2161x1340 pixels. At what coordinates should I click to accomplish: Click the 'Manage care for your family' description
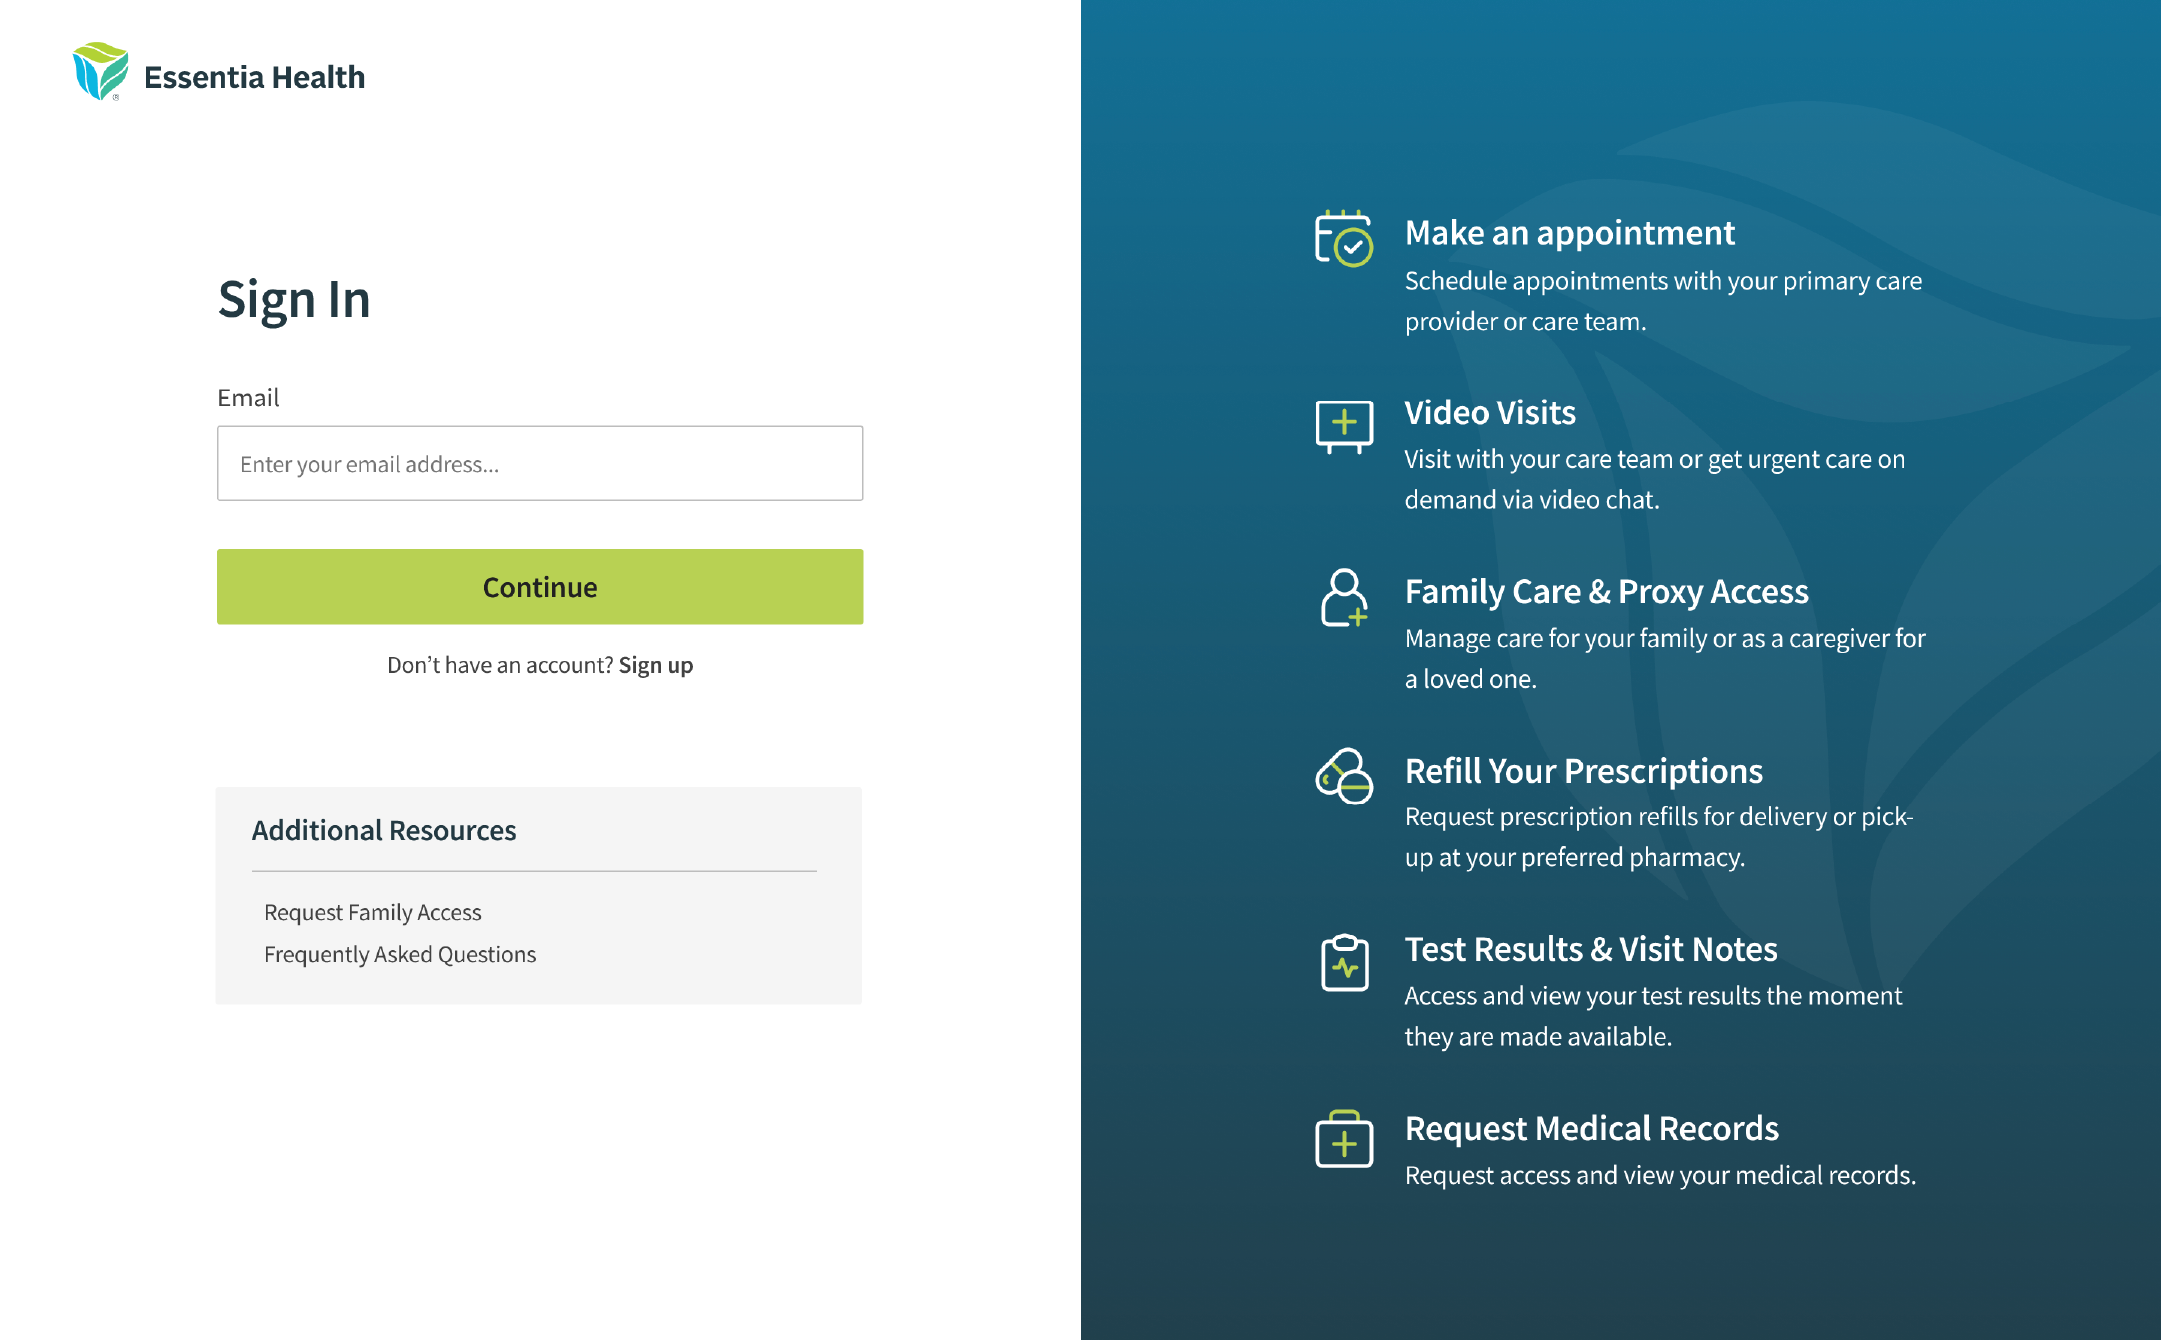(1665, 658)
